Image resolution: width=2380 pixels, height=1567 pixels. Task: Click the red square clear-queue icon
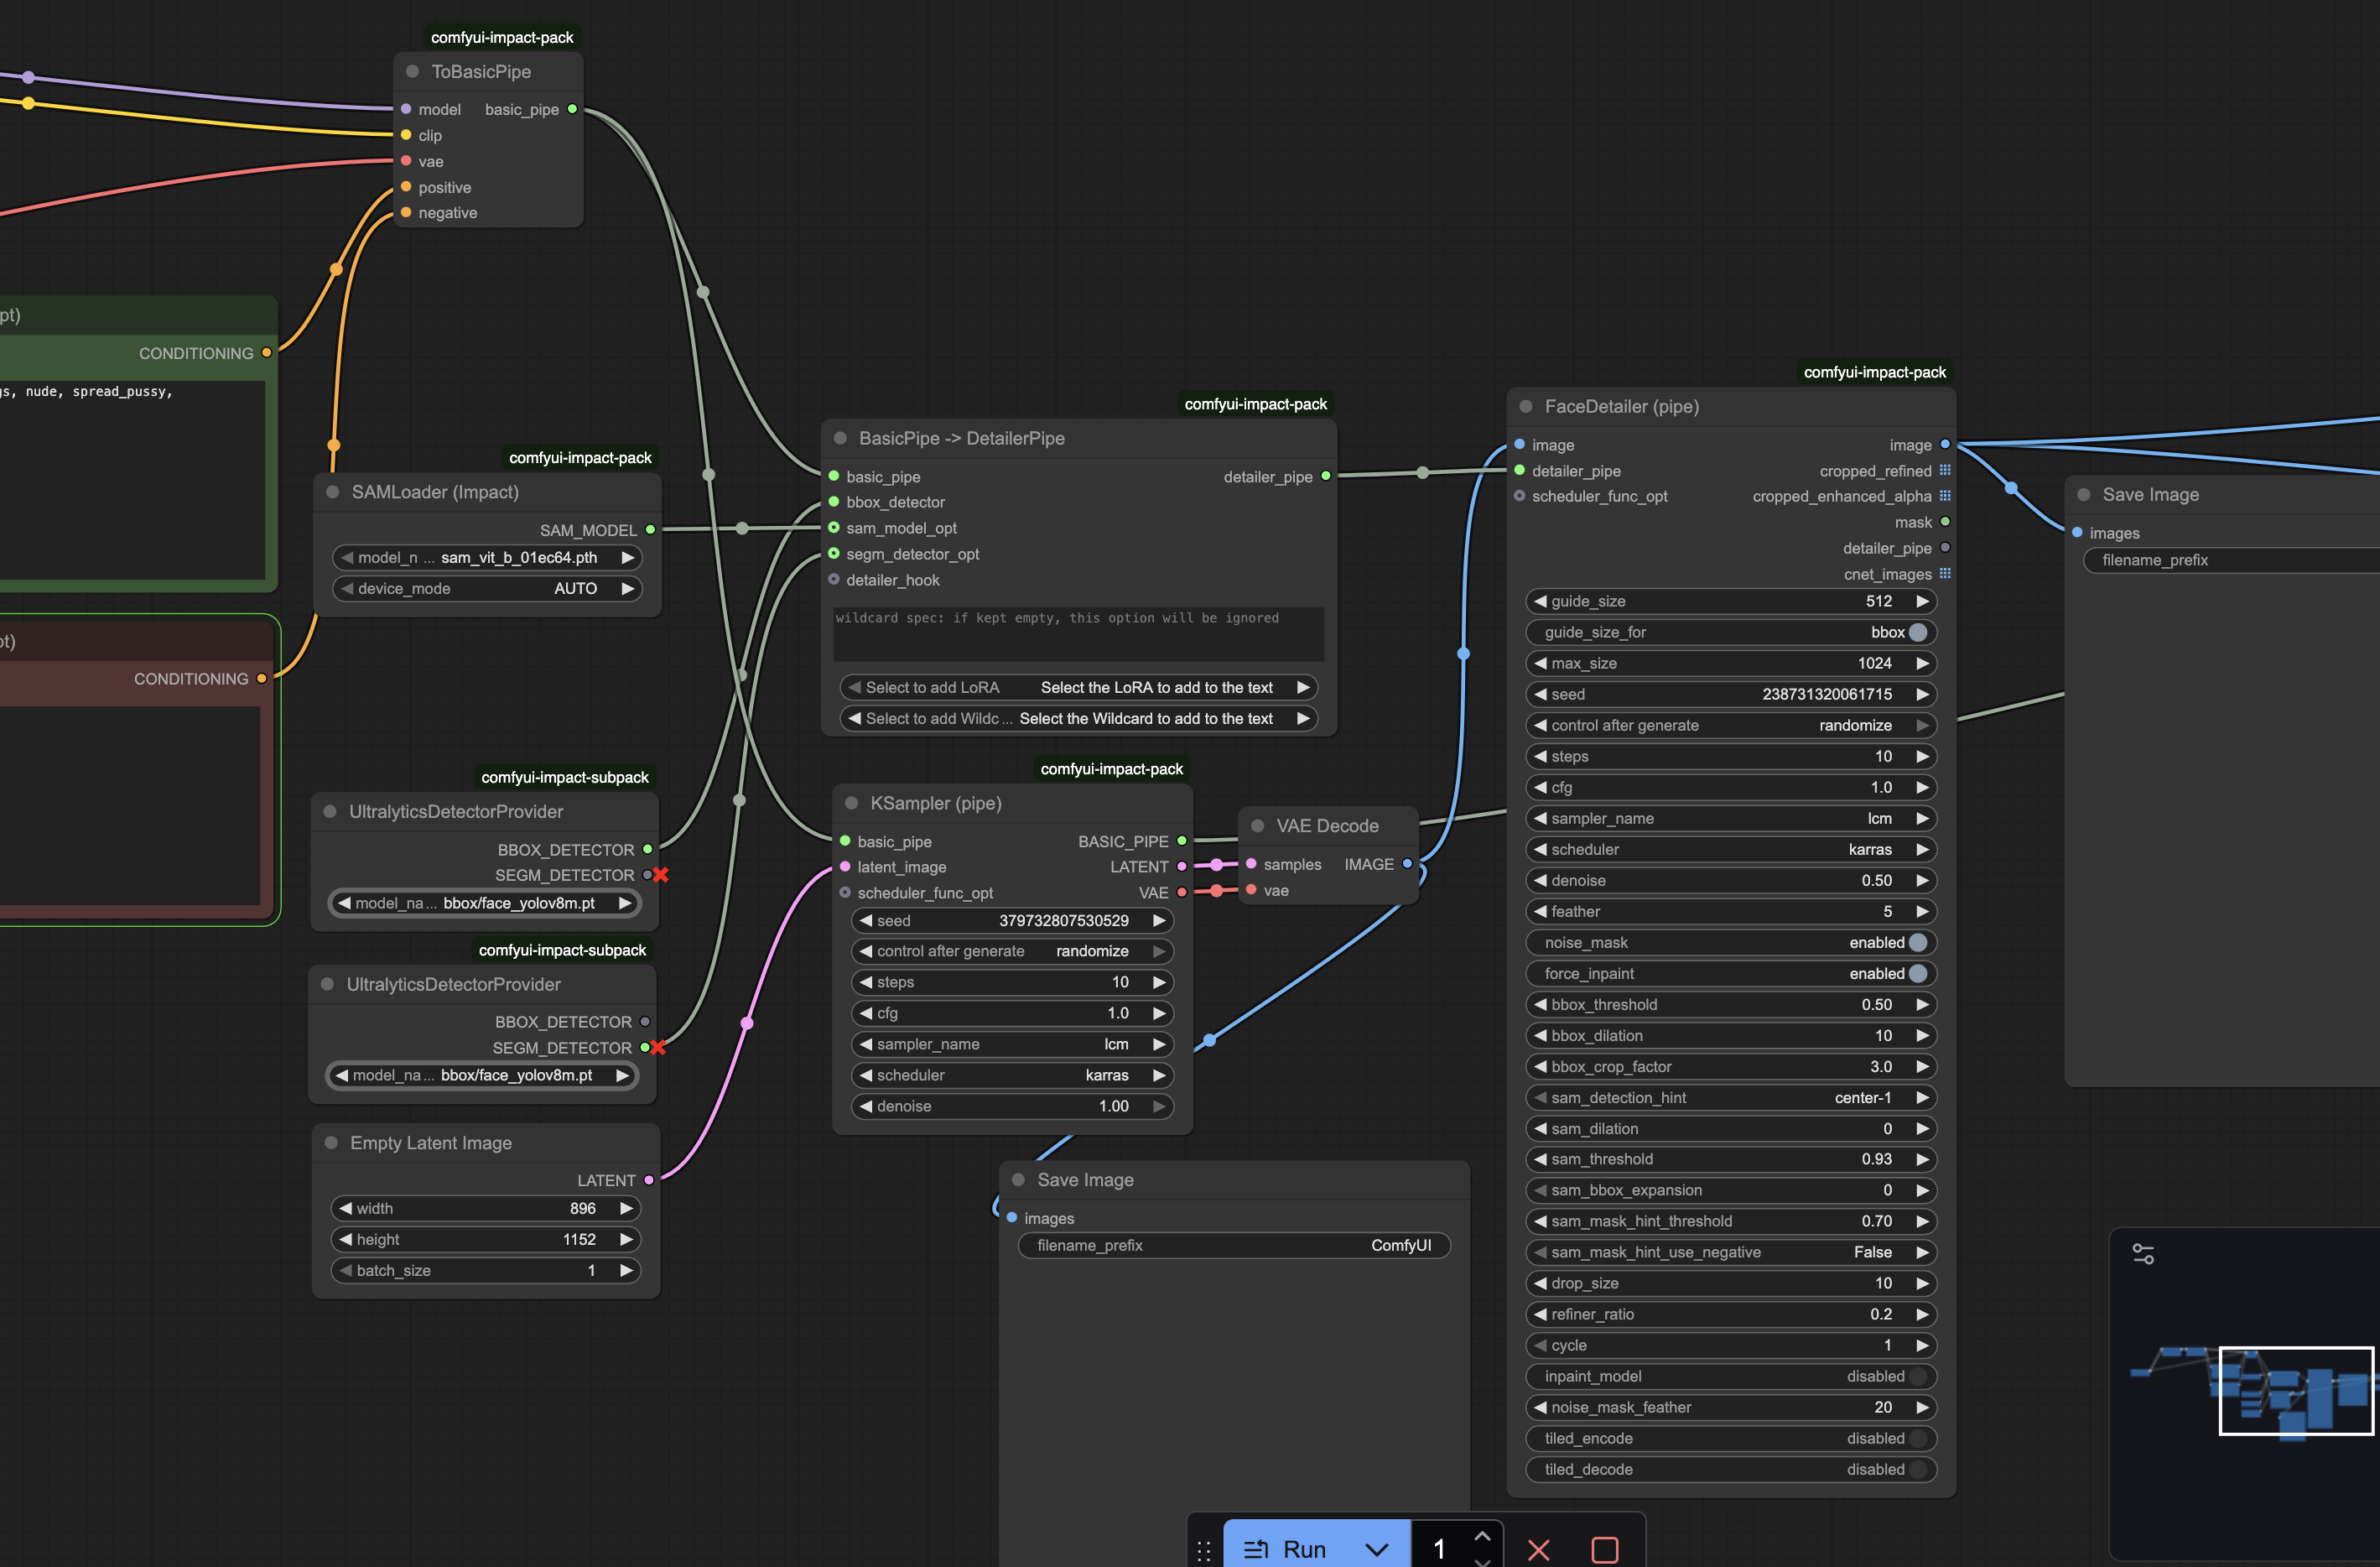[1604, 1549]
